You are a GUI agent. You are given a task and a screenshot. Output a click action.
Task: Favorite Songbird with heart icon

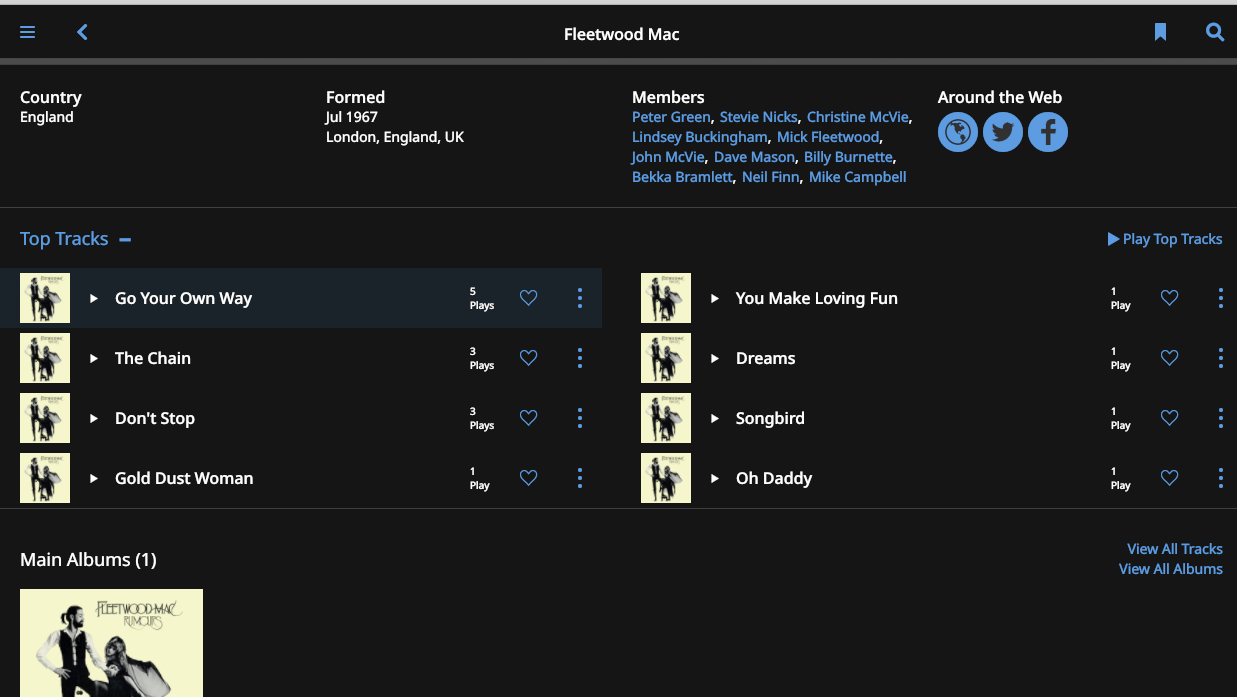pyautogui.click(x=1169, y=418)
